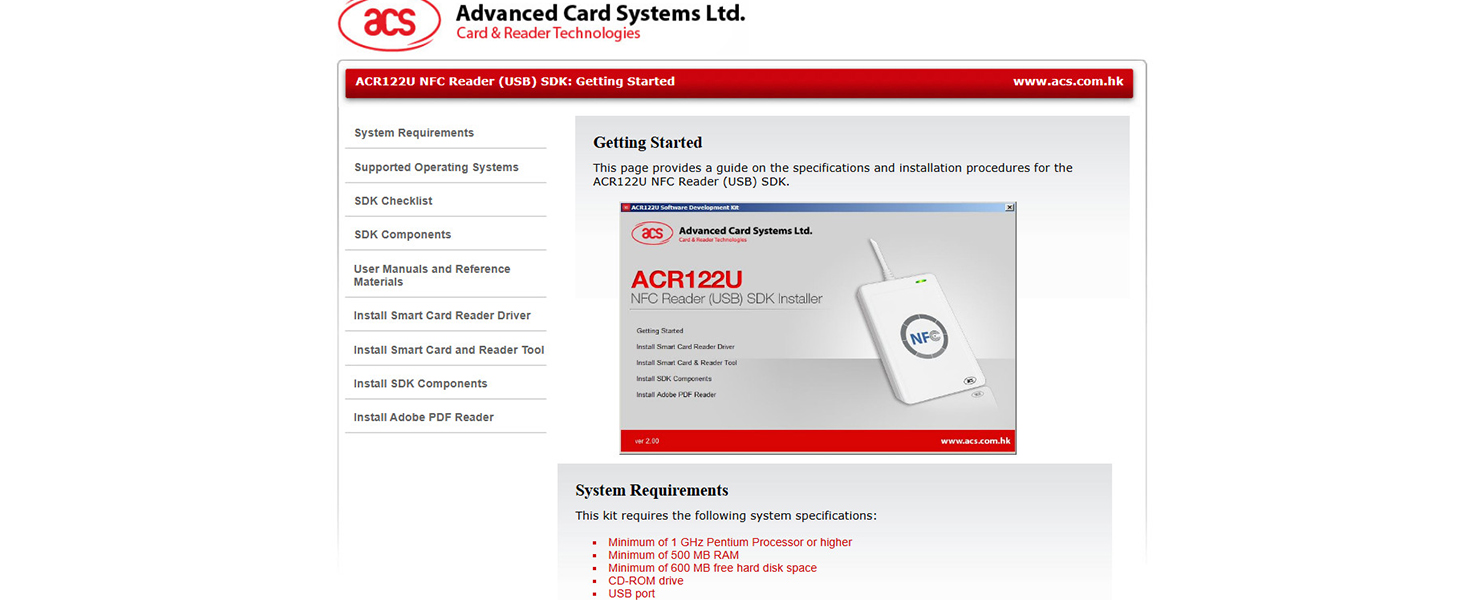
Task: Click the System Requirements heading in content
Action: pyautogui.click(x=652, y=491)
